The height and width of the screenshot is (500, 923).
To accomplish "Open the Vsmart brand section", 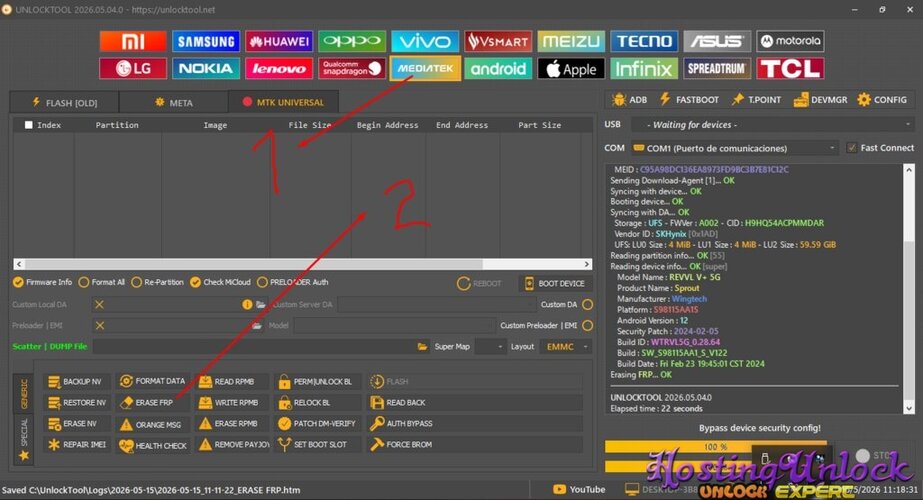I will click(498, 41).
